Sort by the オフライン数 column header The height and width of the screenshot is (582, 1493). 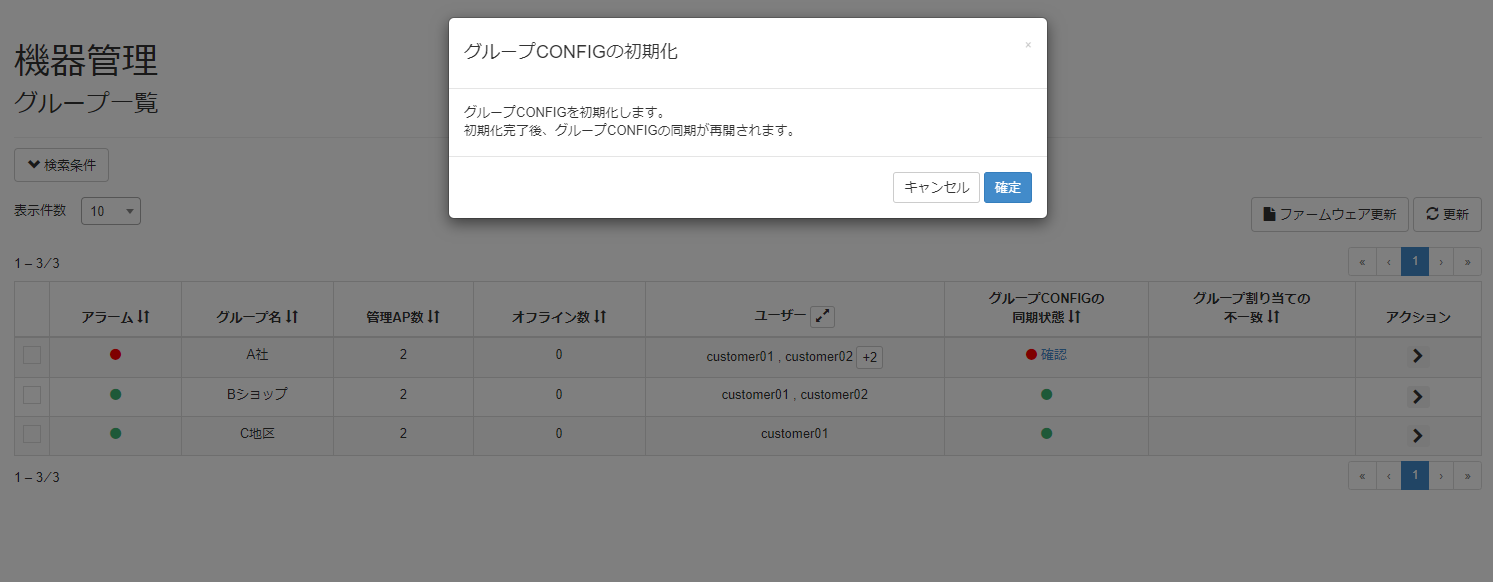pyautogui.click(x=601, y=314)
